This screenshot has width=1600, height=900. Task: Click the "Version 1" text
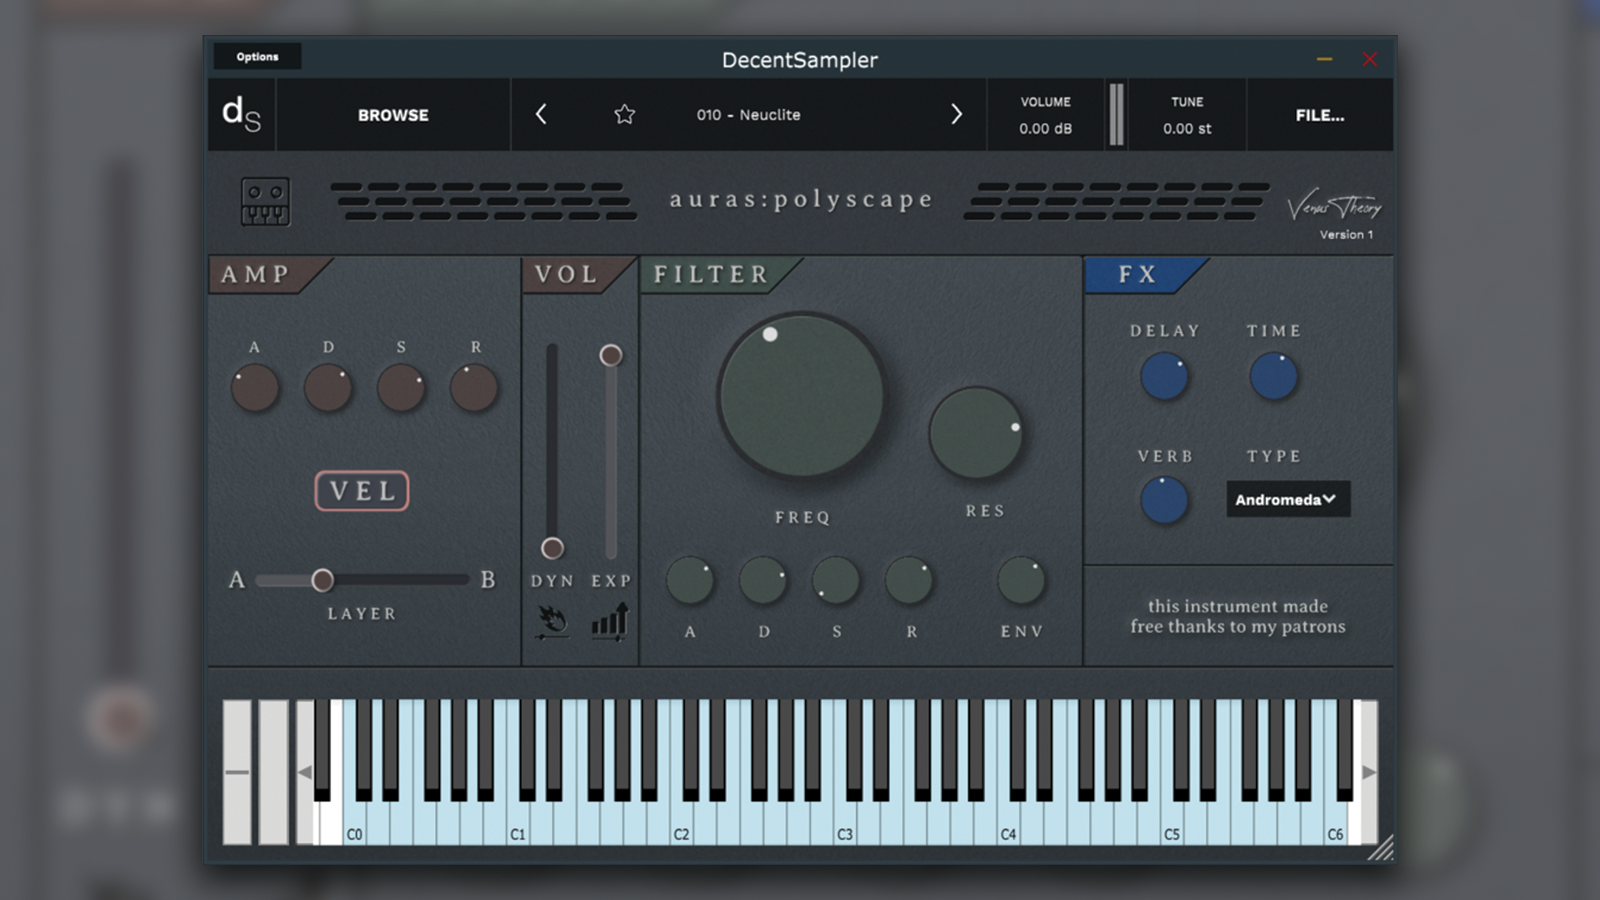pyautogui.click(x=1346, y=235)
